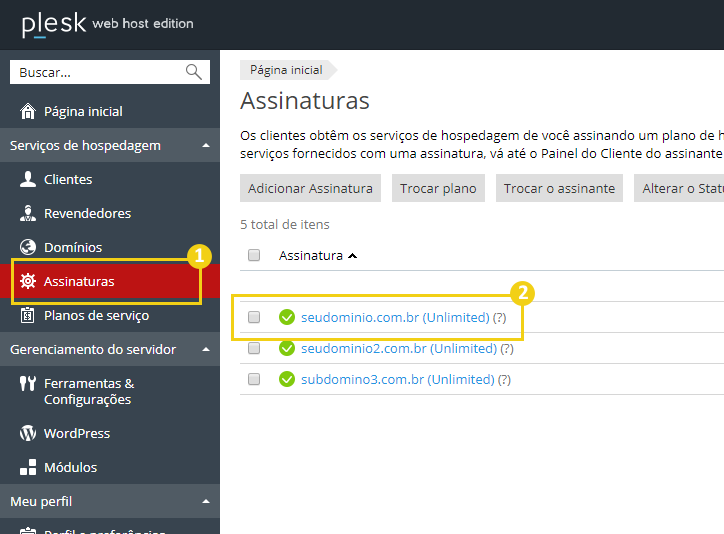Click the Assinaturas page heading
Image resolution: width=724 pixels, height=534 pixels.
click(x=305, y=101)
